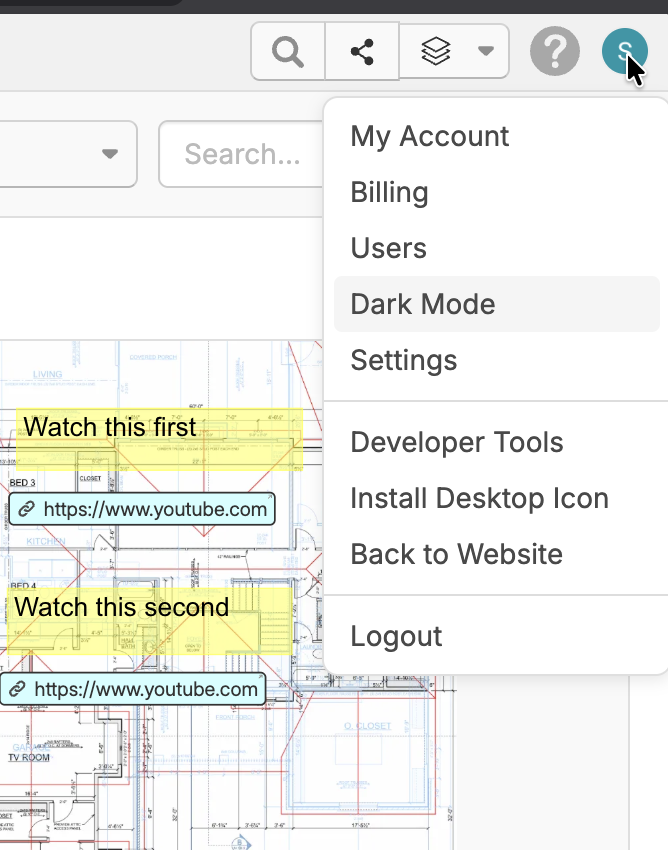Click chain icon on second YouTube link
This screenshot has width=668, height=850.
(18, 690)
